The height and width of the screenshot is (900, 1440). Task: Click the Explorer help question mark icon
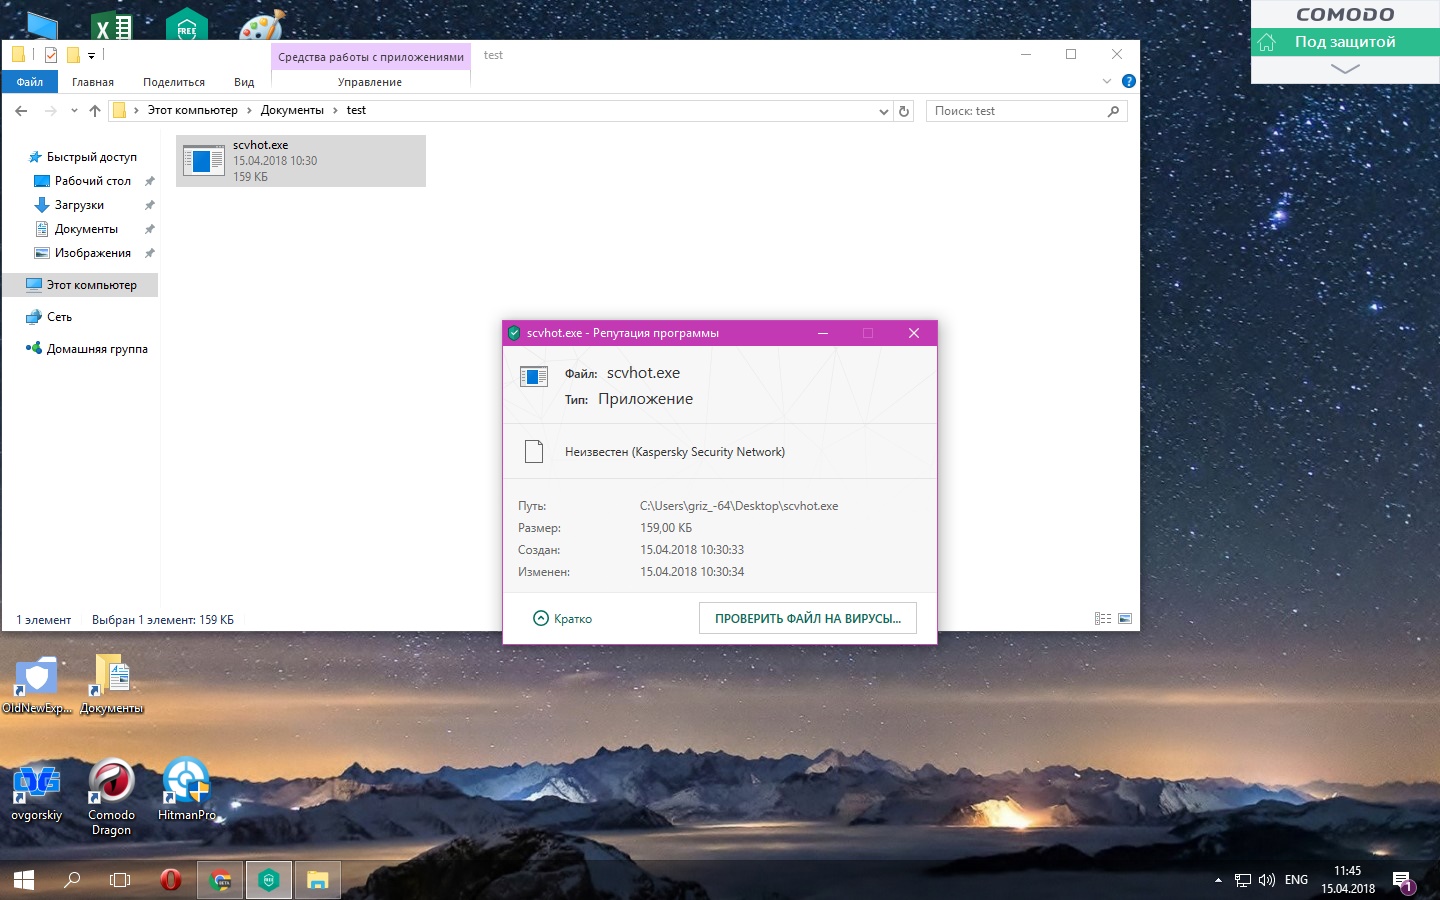click(x=1128, y=81)
